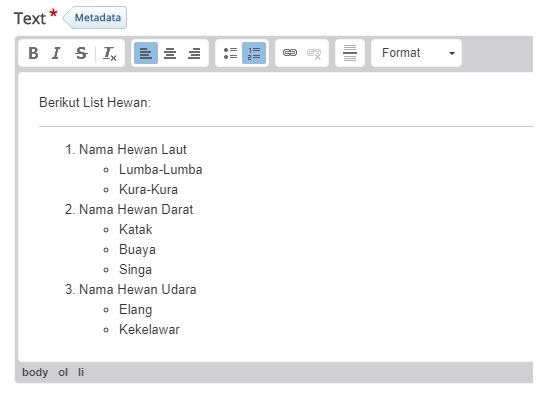Select the li element in path bar
Screen dimensions: 539x396
(x=81, y=372)
